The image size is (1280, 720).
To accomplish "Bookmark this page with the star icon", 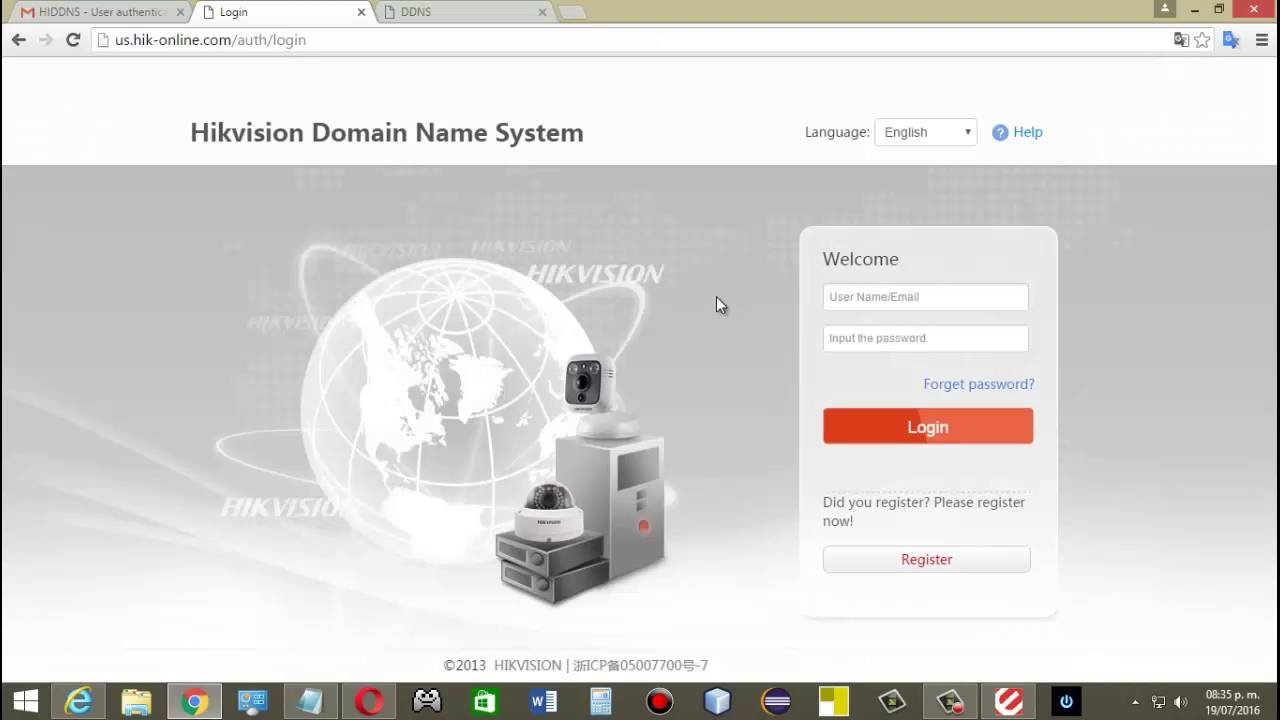I will point(1203,40).
